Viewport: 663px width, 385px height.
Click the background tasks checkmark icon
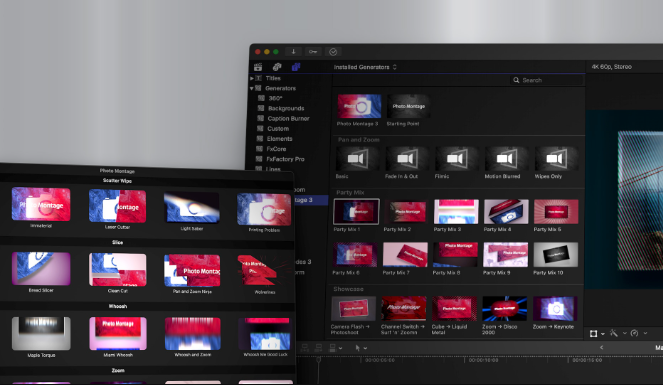(x=333, y=52)
